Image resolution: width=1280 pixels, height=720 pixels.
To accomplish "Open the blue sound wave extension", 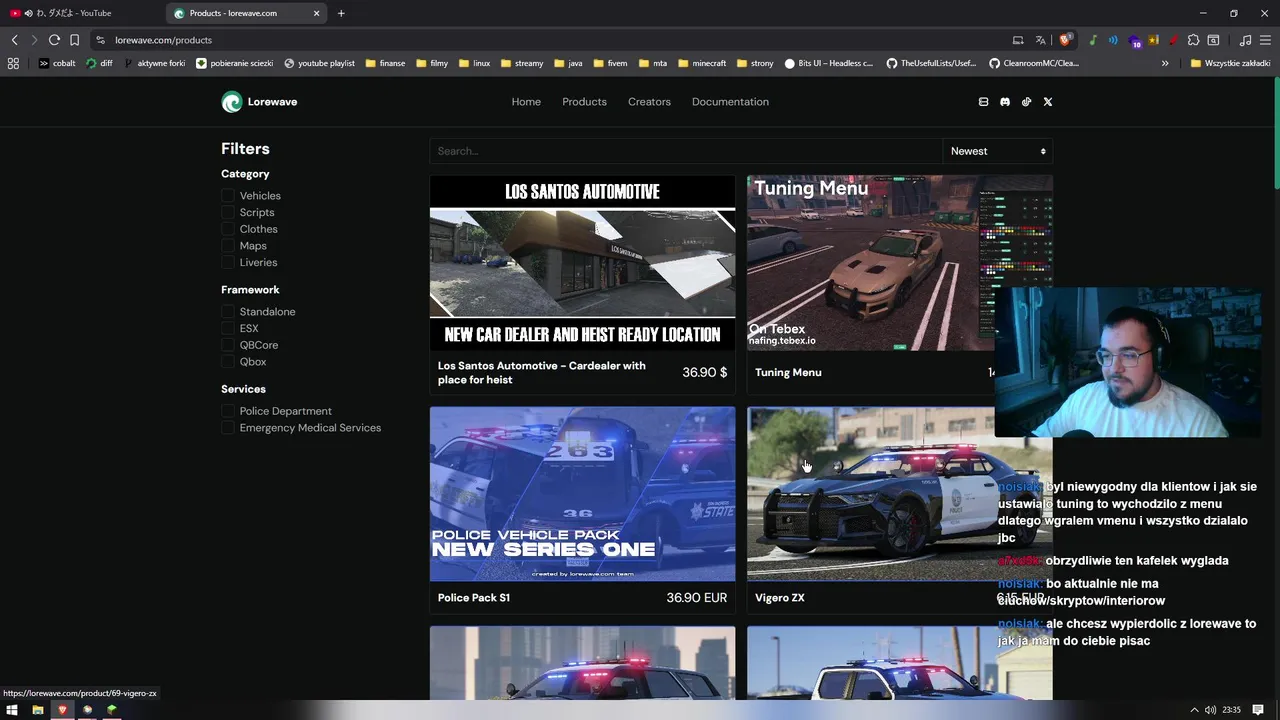I will (1113, 40).
